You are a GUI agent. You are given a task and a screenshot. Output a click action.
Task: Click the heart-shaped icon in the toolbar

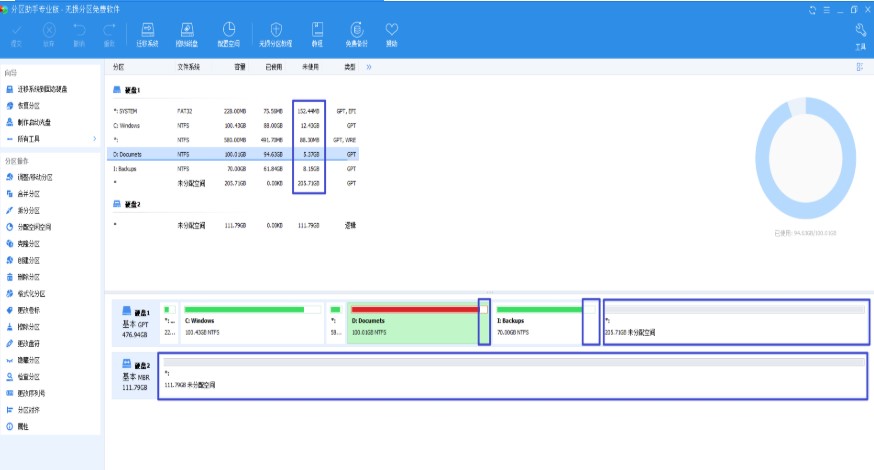click(x=391, y=34)
